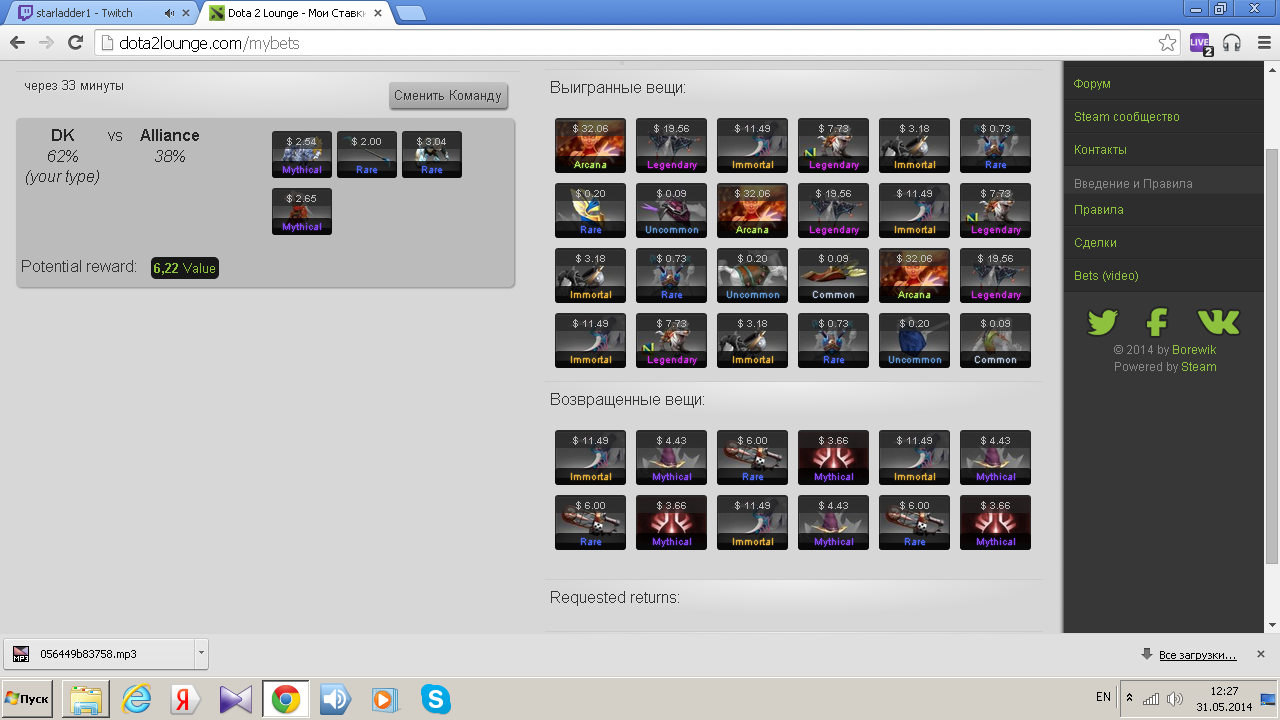Close the Dota 2 Lounge tab
Image resolution: width=1280 pixels, height=720 pixels.
(377, 14)
